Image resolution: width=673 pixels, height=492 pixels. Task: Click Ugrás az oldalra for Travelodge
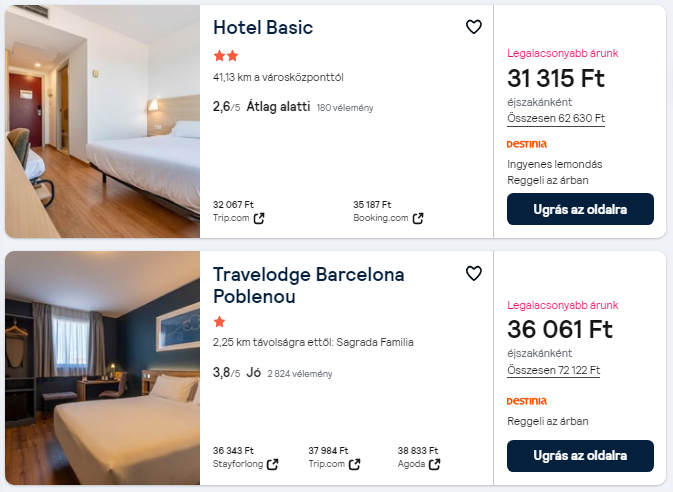(x=580, y=456)
